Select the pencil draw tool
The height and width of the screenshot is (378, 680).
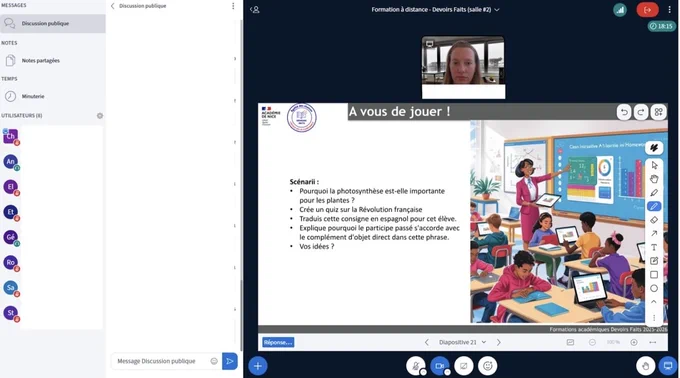pyautogui.click(x=654, y=192)
